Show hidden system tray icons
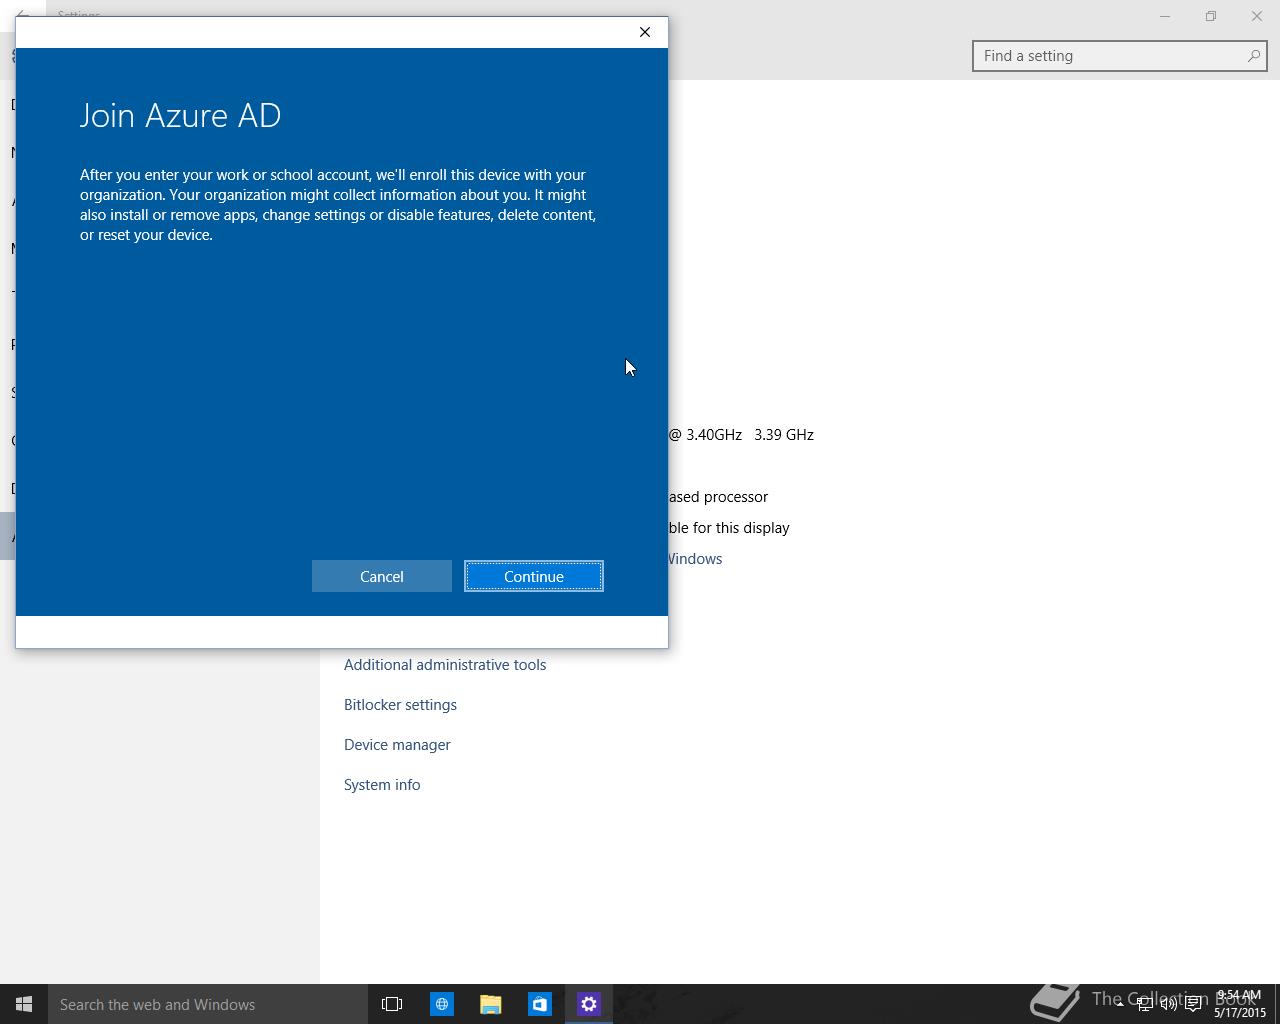The width and height of the screenshot is (1280, 1024). pos(1119,1004)
